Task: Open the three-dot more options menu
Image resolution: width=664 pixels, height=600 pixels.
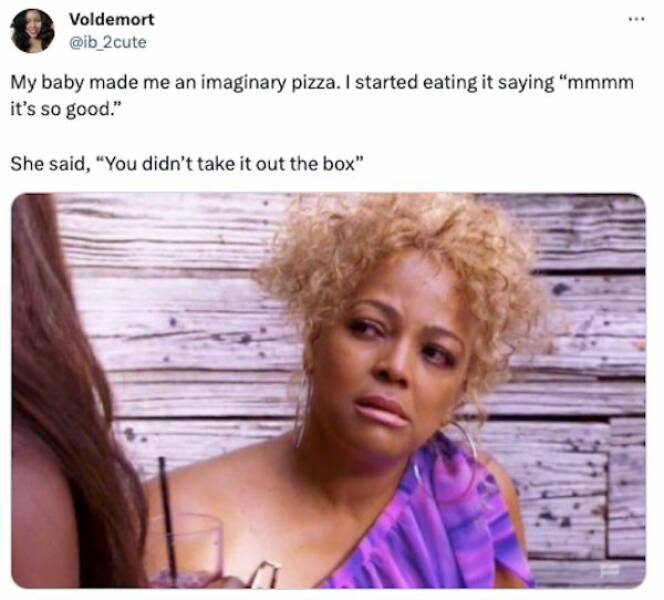Action: (636, 19)
